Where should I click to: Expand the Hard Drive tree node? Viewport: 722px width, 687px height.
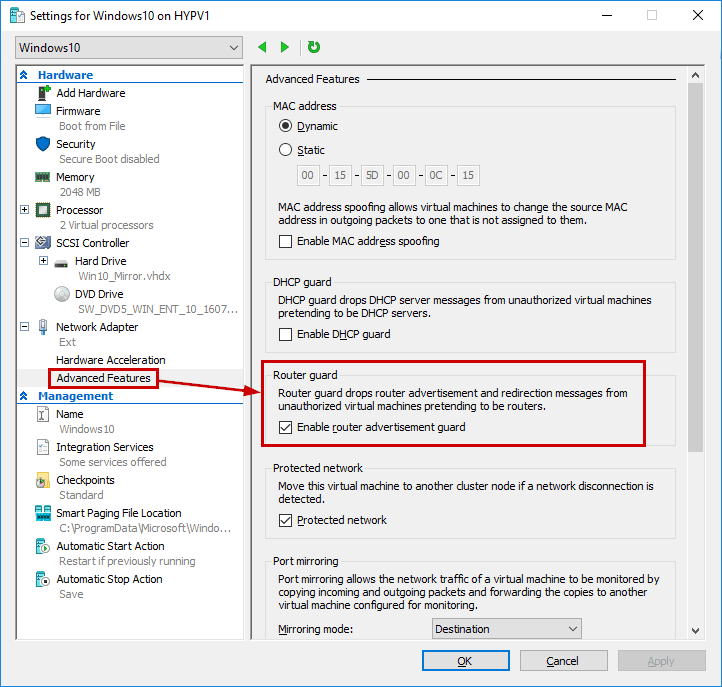pos(43,261)
